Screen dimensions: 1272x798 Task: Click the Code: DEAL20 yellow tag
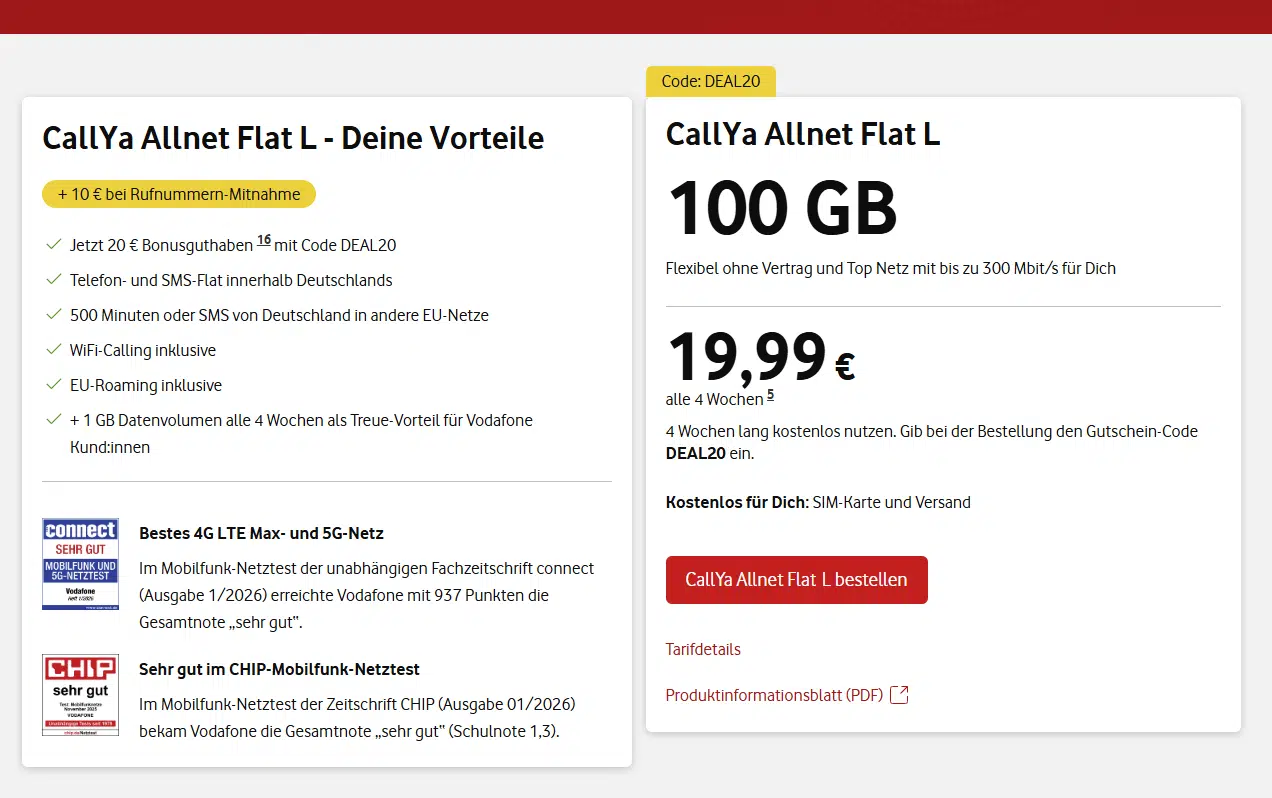[x=711, y=82]
